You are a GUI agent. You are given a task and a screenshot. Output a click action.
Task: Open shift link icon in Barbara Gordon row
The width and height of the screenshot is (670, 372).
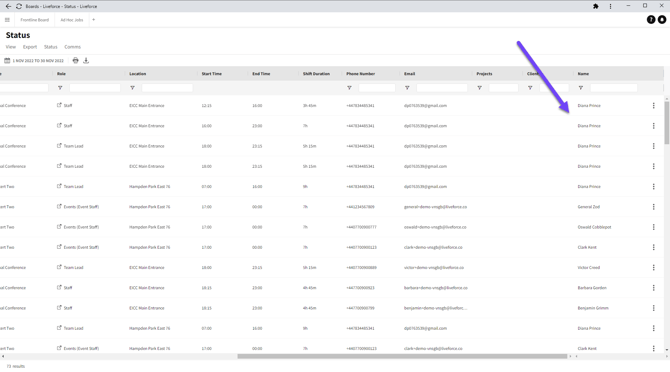point(59,287)
